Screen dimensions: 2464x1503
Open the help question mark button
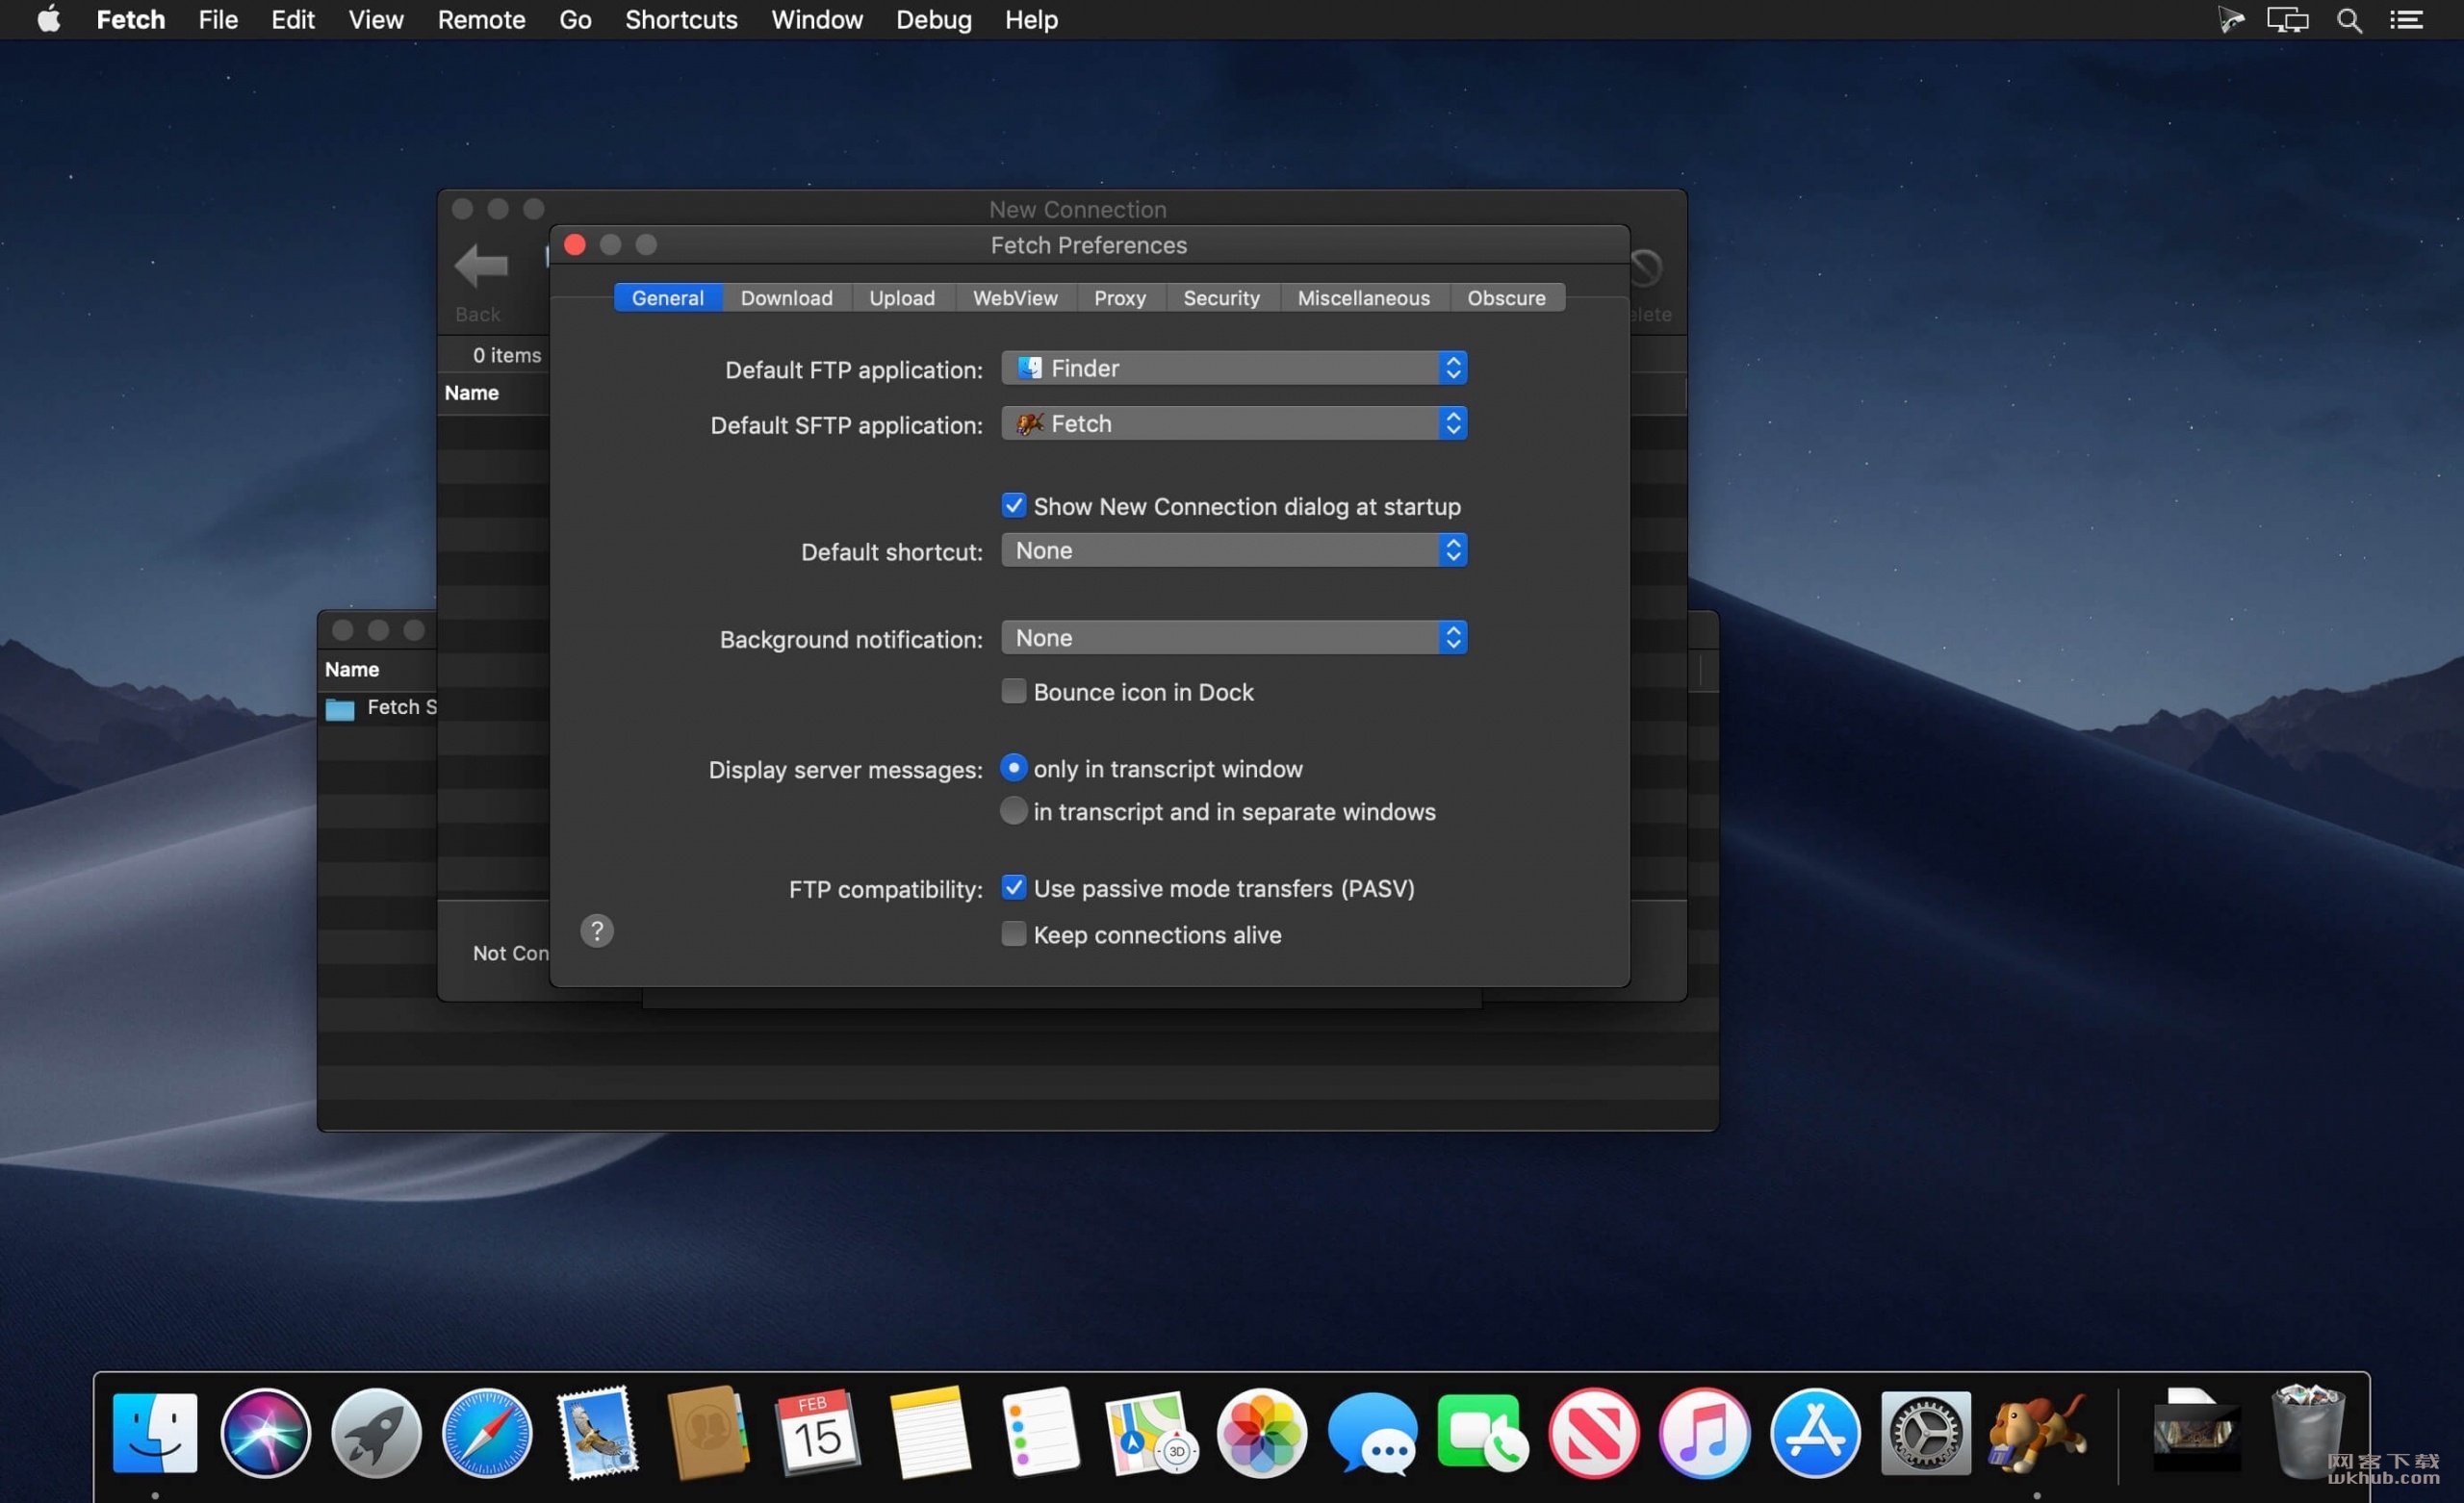[x=597, y=931]
